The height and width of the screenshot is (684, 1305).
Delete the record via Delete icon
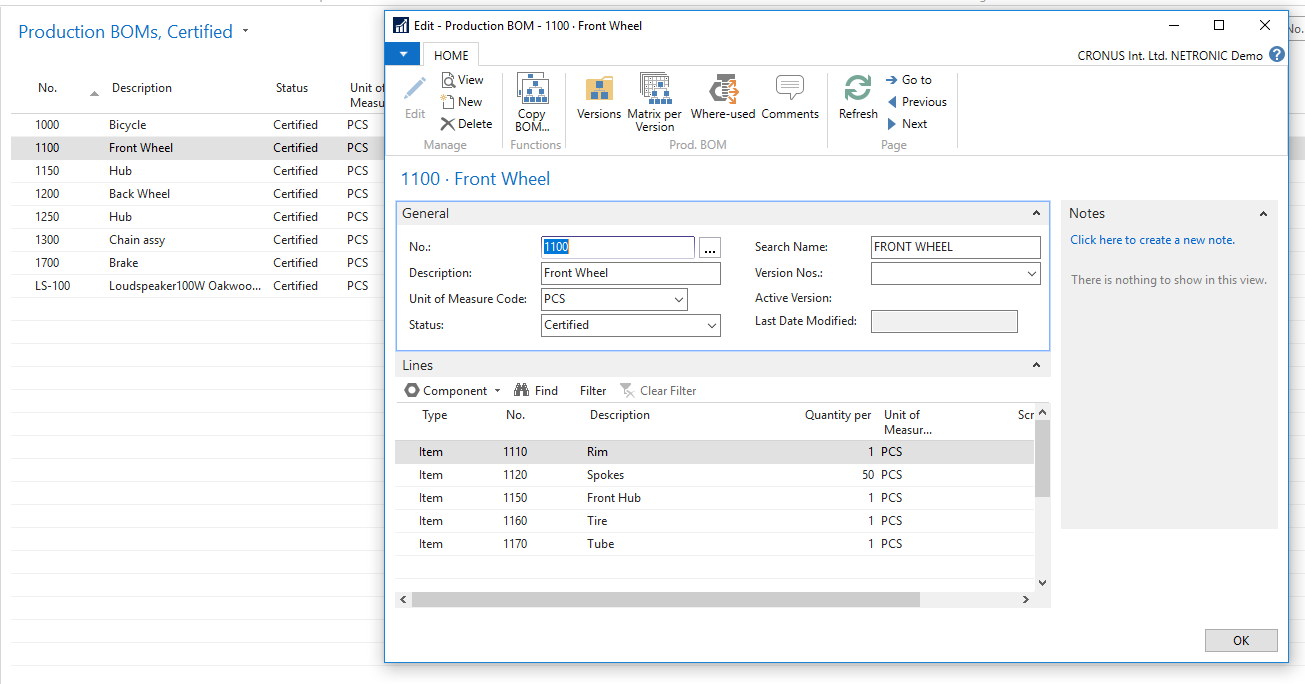pos(466,123)
